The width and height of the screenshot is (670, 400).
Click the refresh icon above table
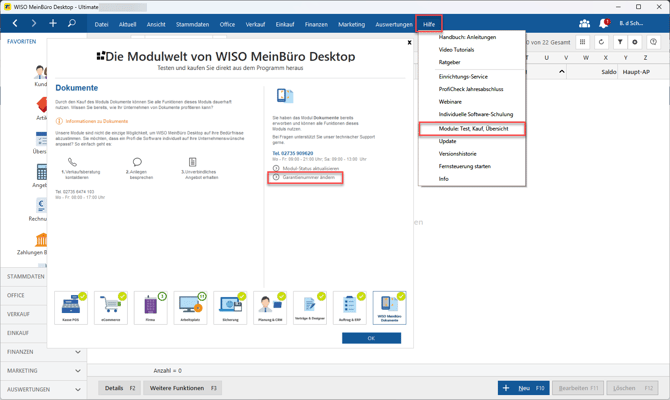tap(601, 42)
